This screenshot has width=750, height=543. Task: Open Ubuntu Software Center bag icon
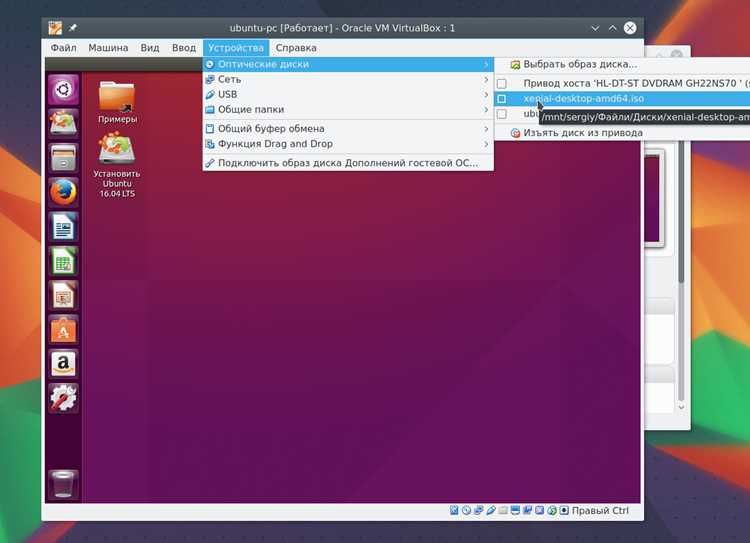pyautogui.click(x=63, y=330)
